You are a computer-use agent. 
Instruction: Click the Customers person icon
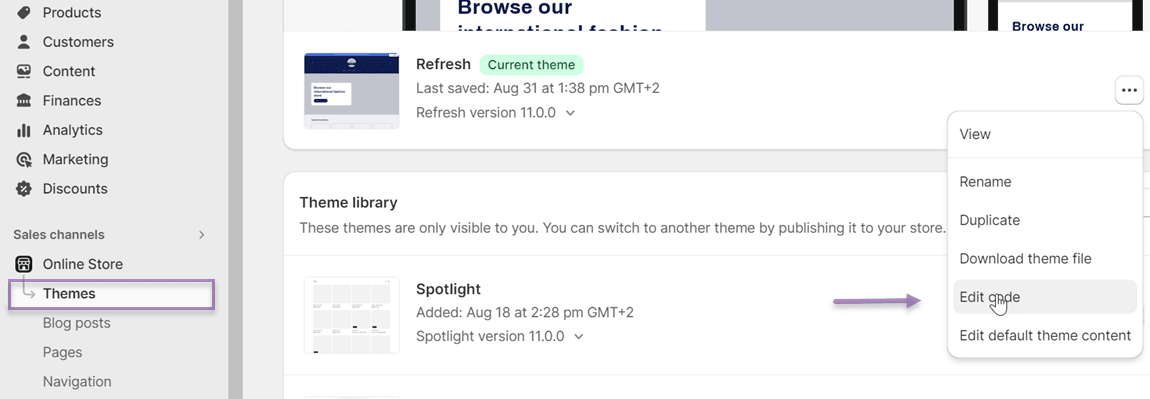point(23,42)
